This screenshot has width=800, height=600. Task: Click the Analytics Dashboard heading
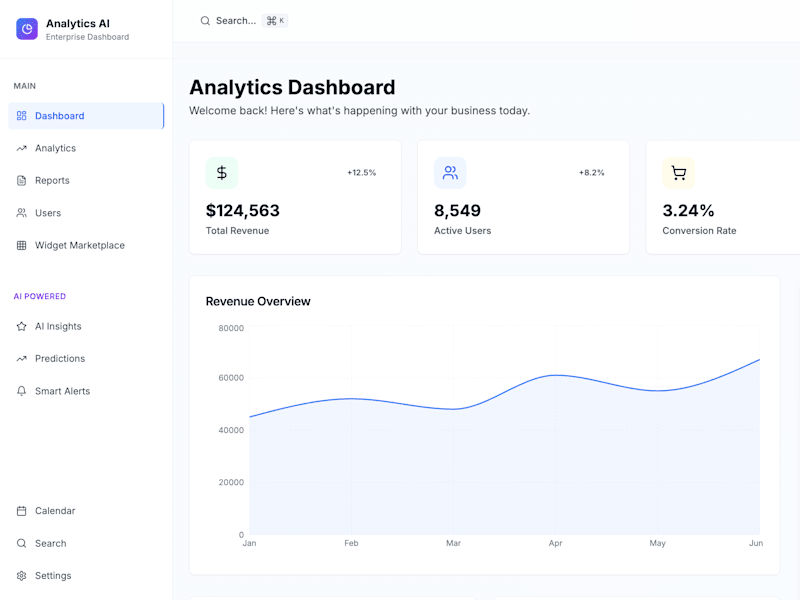[x=292, y=87]
